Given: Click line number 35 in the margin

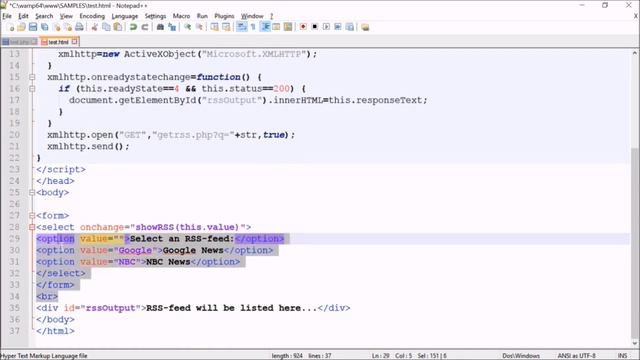Looking at the screenshot, I should tap(14, 308).
